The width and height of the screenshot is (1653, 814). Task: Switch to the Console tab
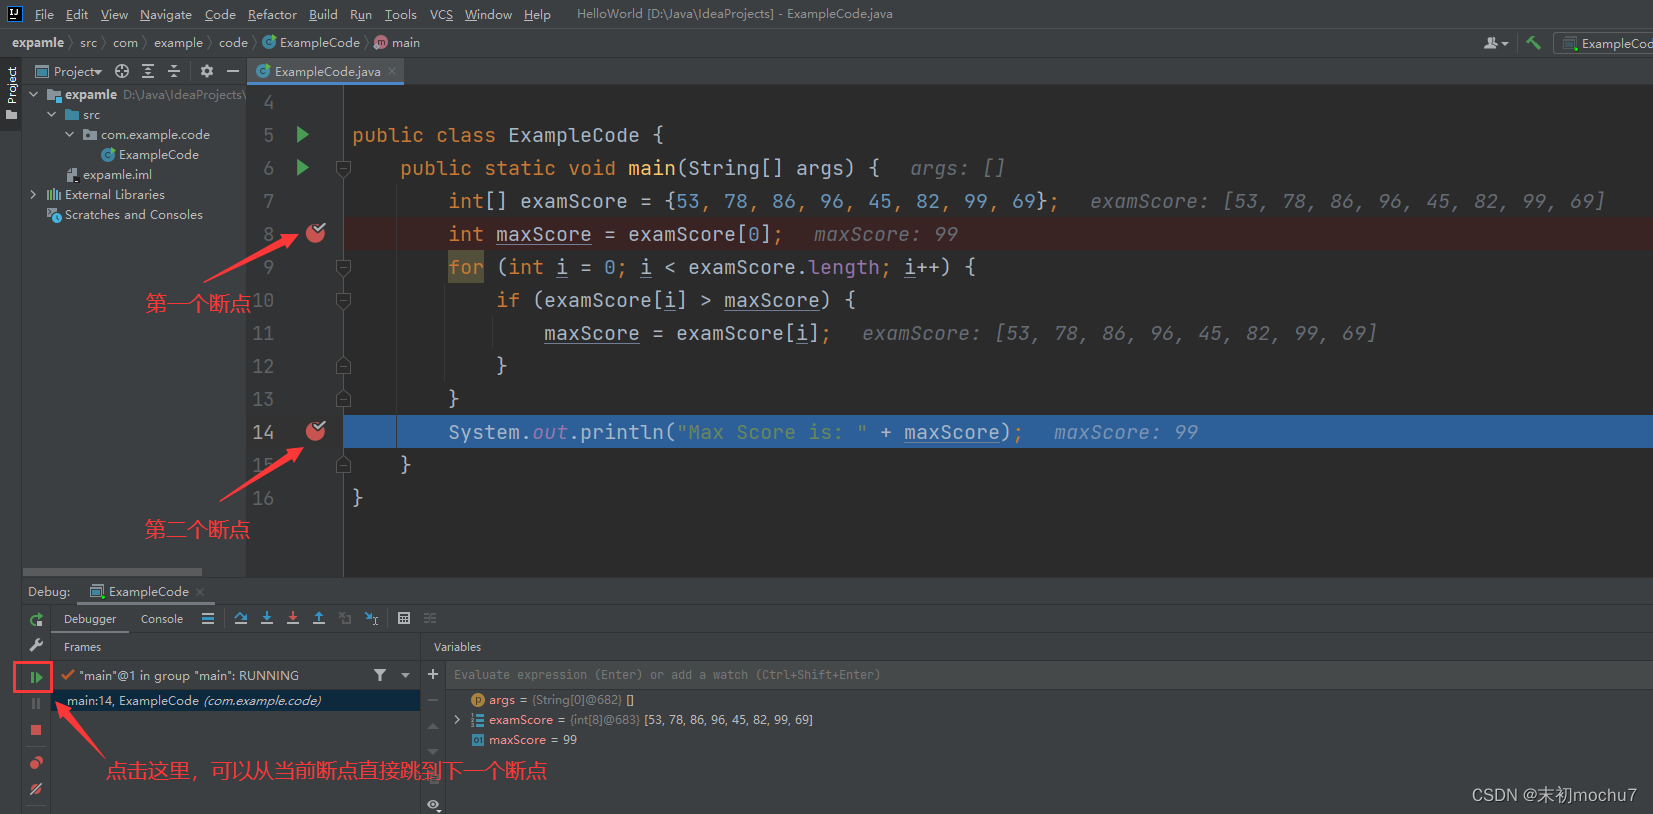point(162,619)
